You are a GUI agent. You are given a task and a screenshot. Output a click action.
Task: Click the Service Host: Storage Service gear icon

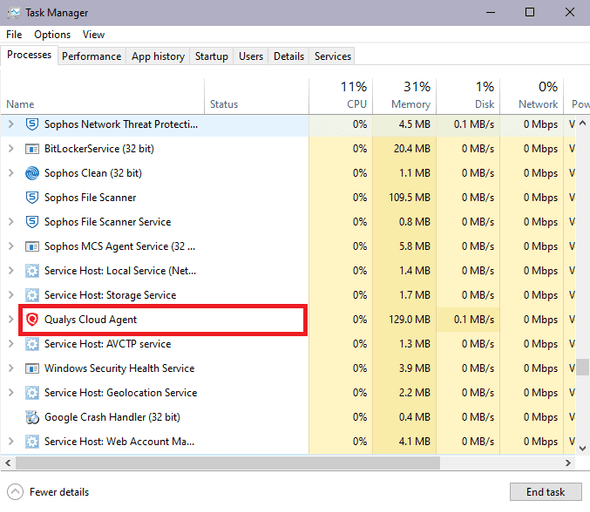point(32,295)
